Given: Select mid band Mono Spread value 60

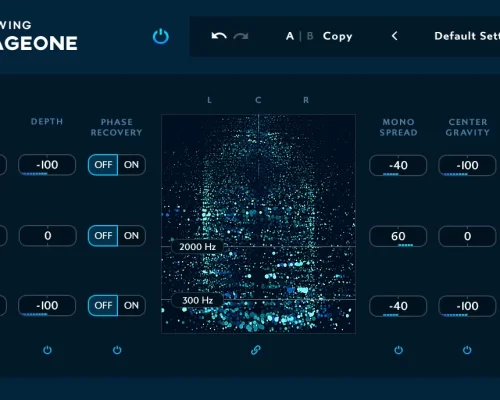Looking at the screenshot, I should pyautogui.click(x=398, y=236).
